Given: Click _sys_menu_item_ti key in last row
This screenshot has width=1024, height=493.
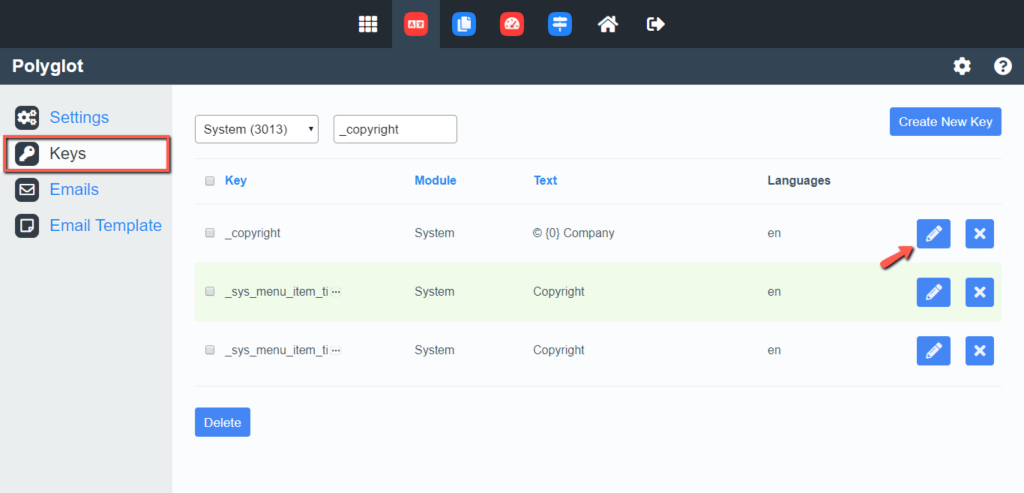Looking at the screenshot, I should 277,351.
